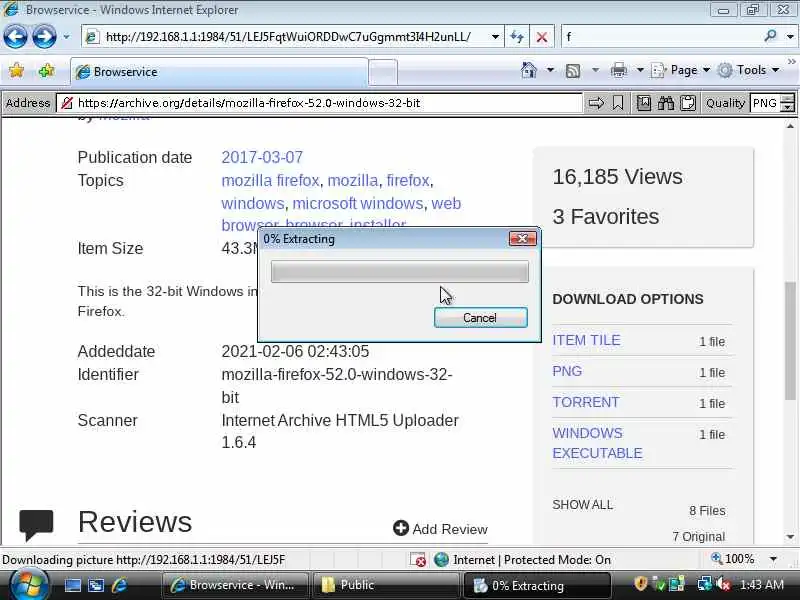Click Show Desktop quick launch icon
Viewport: 800px width, 600px height.
(x=72, y=585)
